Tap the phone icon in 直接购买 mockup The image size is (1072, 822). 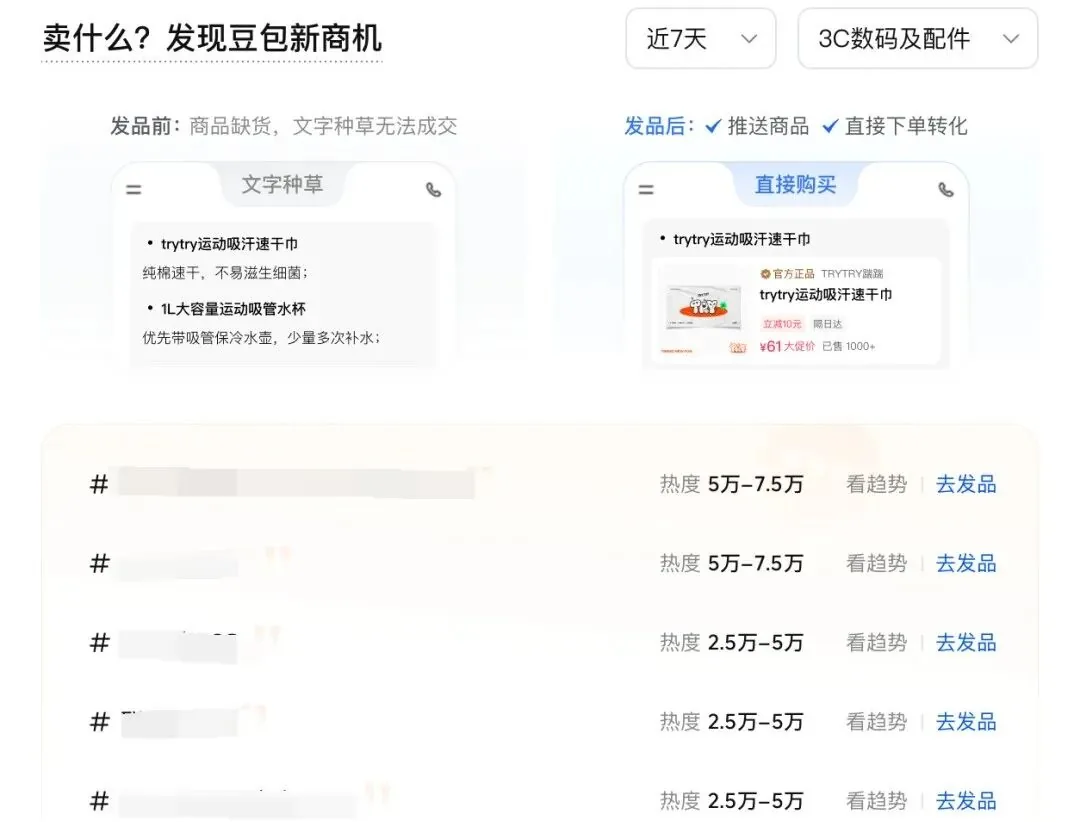[x=946, y=189]
